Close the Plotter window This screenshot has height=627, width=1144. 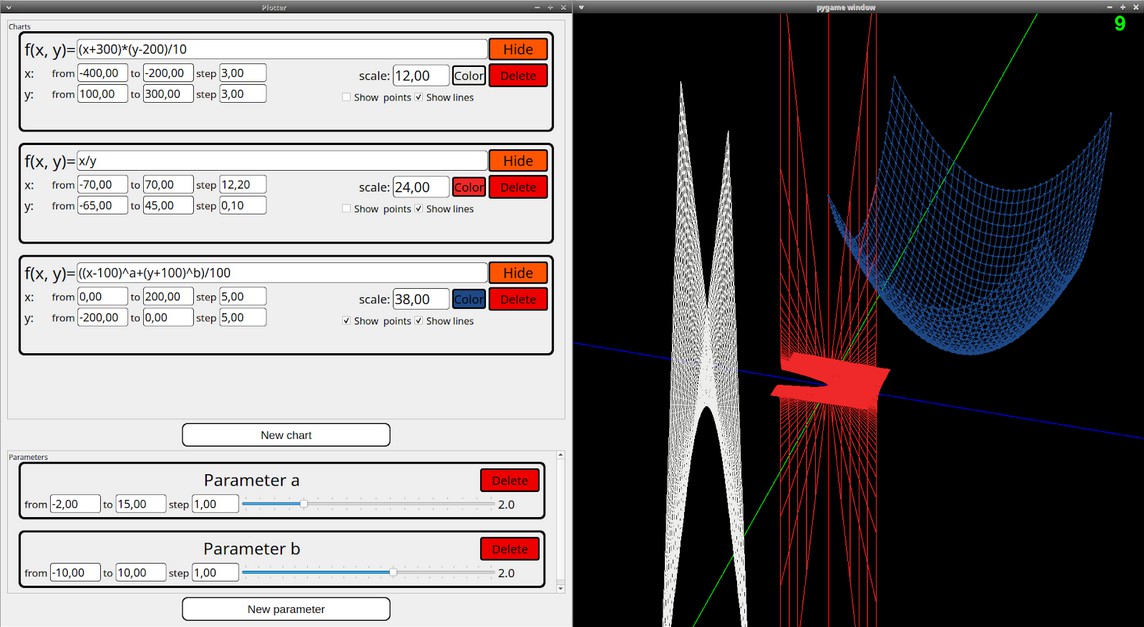click(563, 7)
